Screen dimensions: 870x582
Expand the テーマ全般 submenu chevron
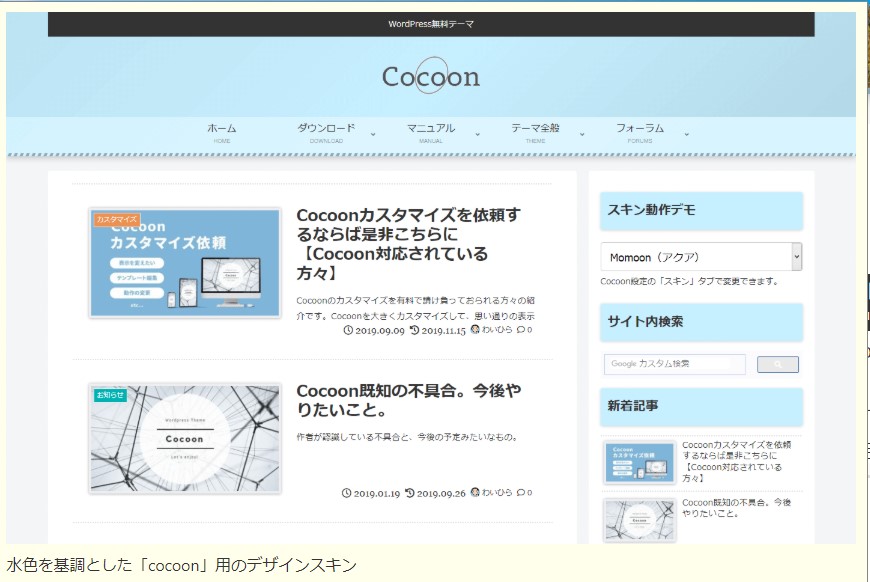coord(582,134)
